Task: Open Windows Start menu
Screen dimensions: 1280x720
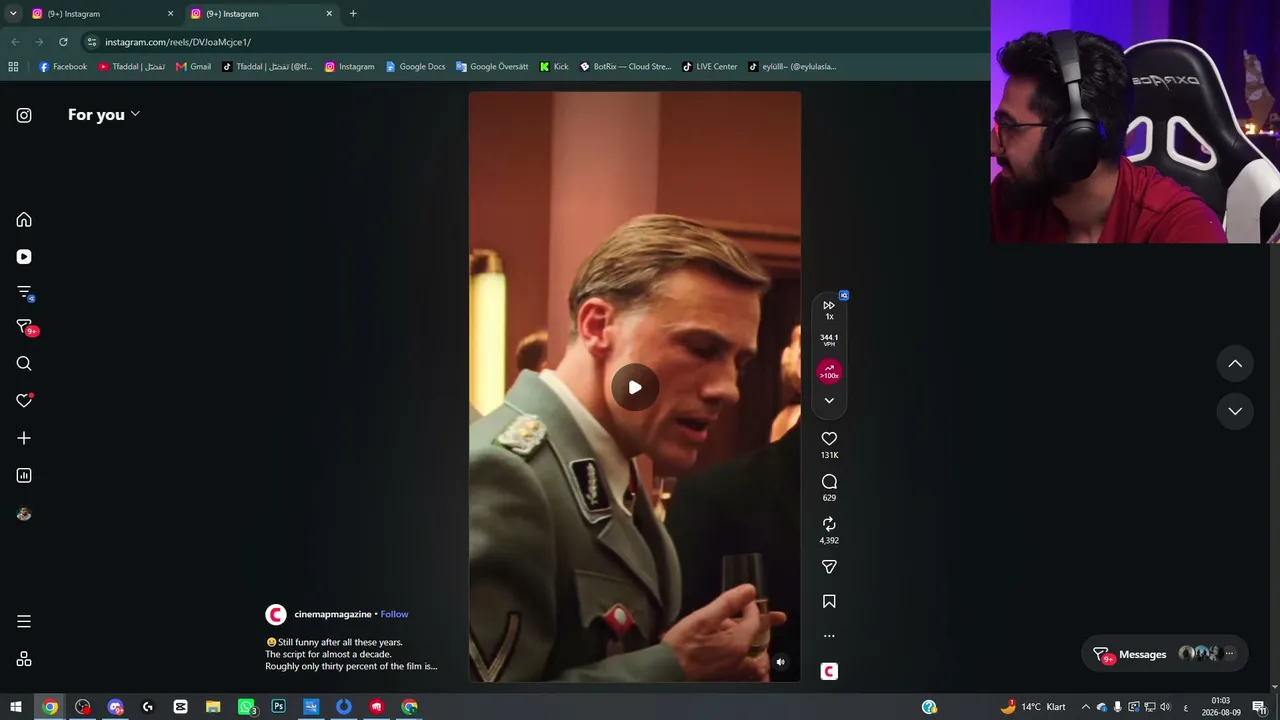Action: click(16, 707)
